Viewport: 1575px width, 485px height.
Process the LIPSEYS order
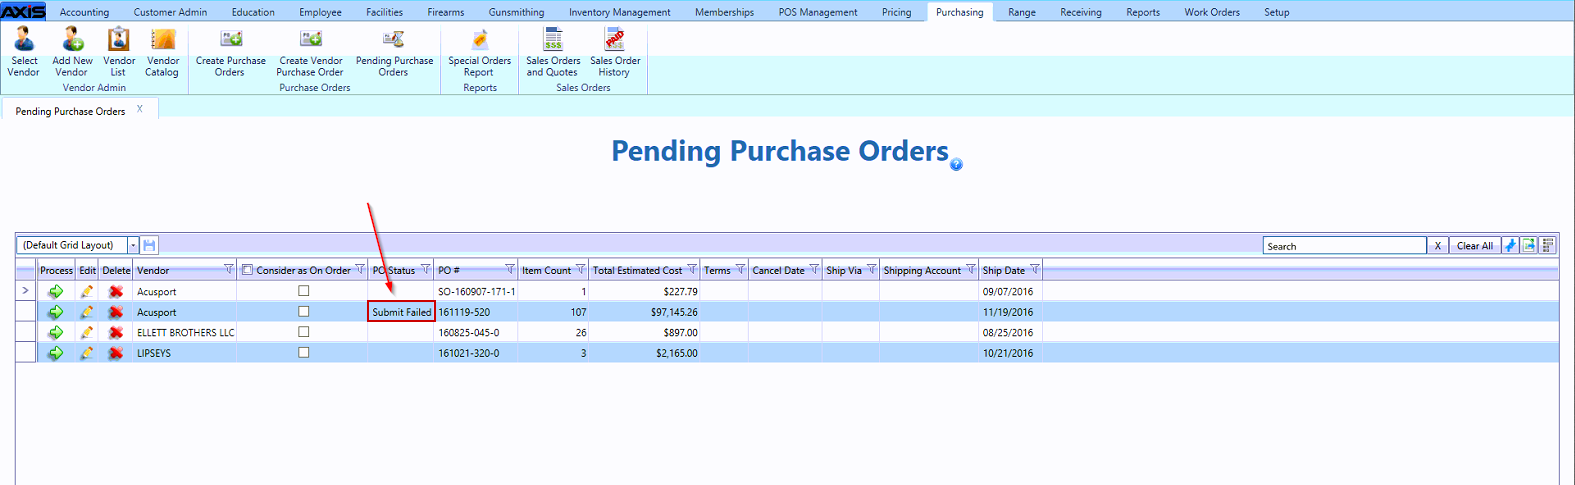(x=56, y=353)
